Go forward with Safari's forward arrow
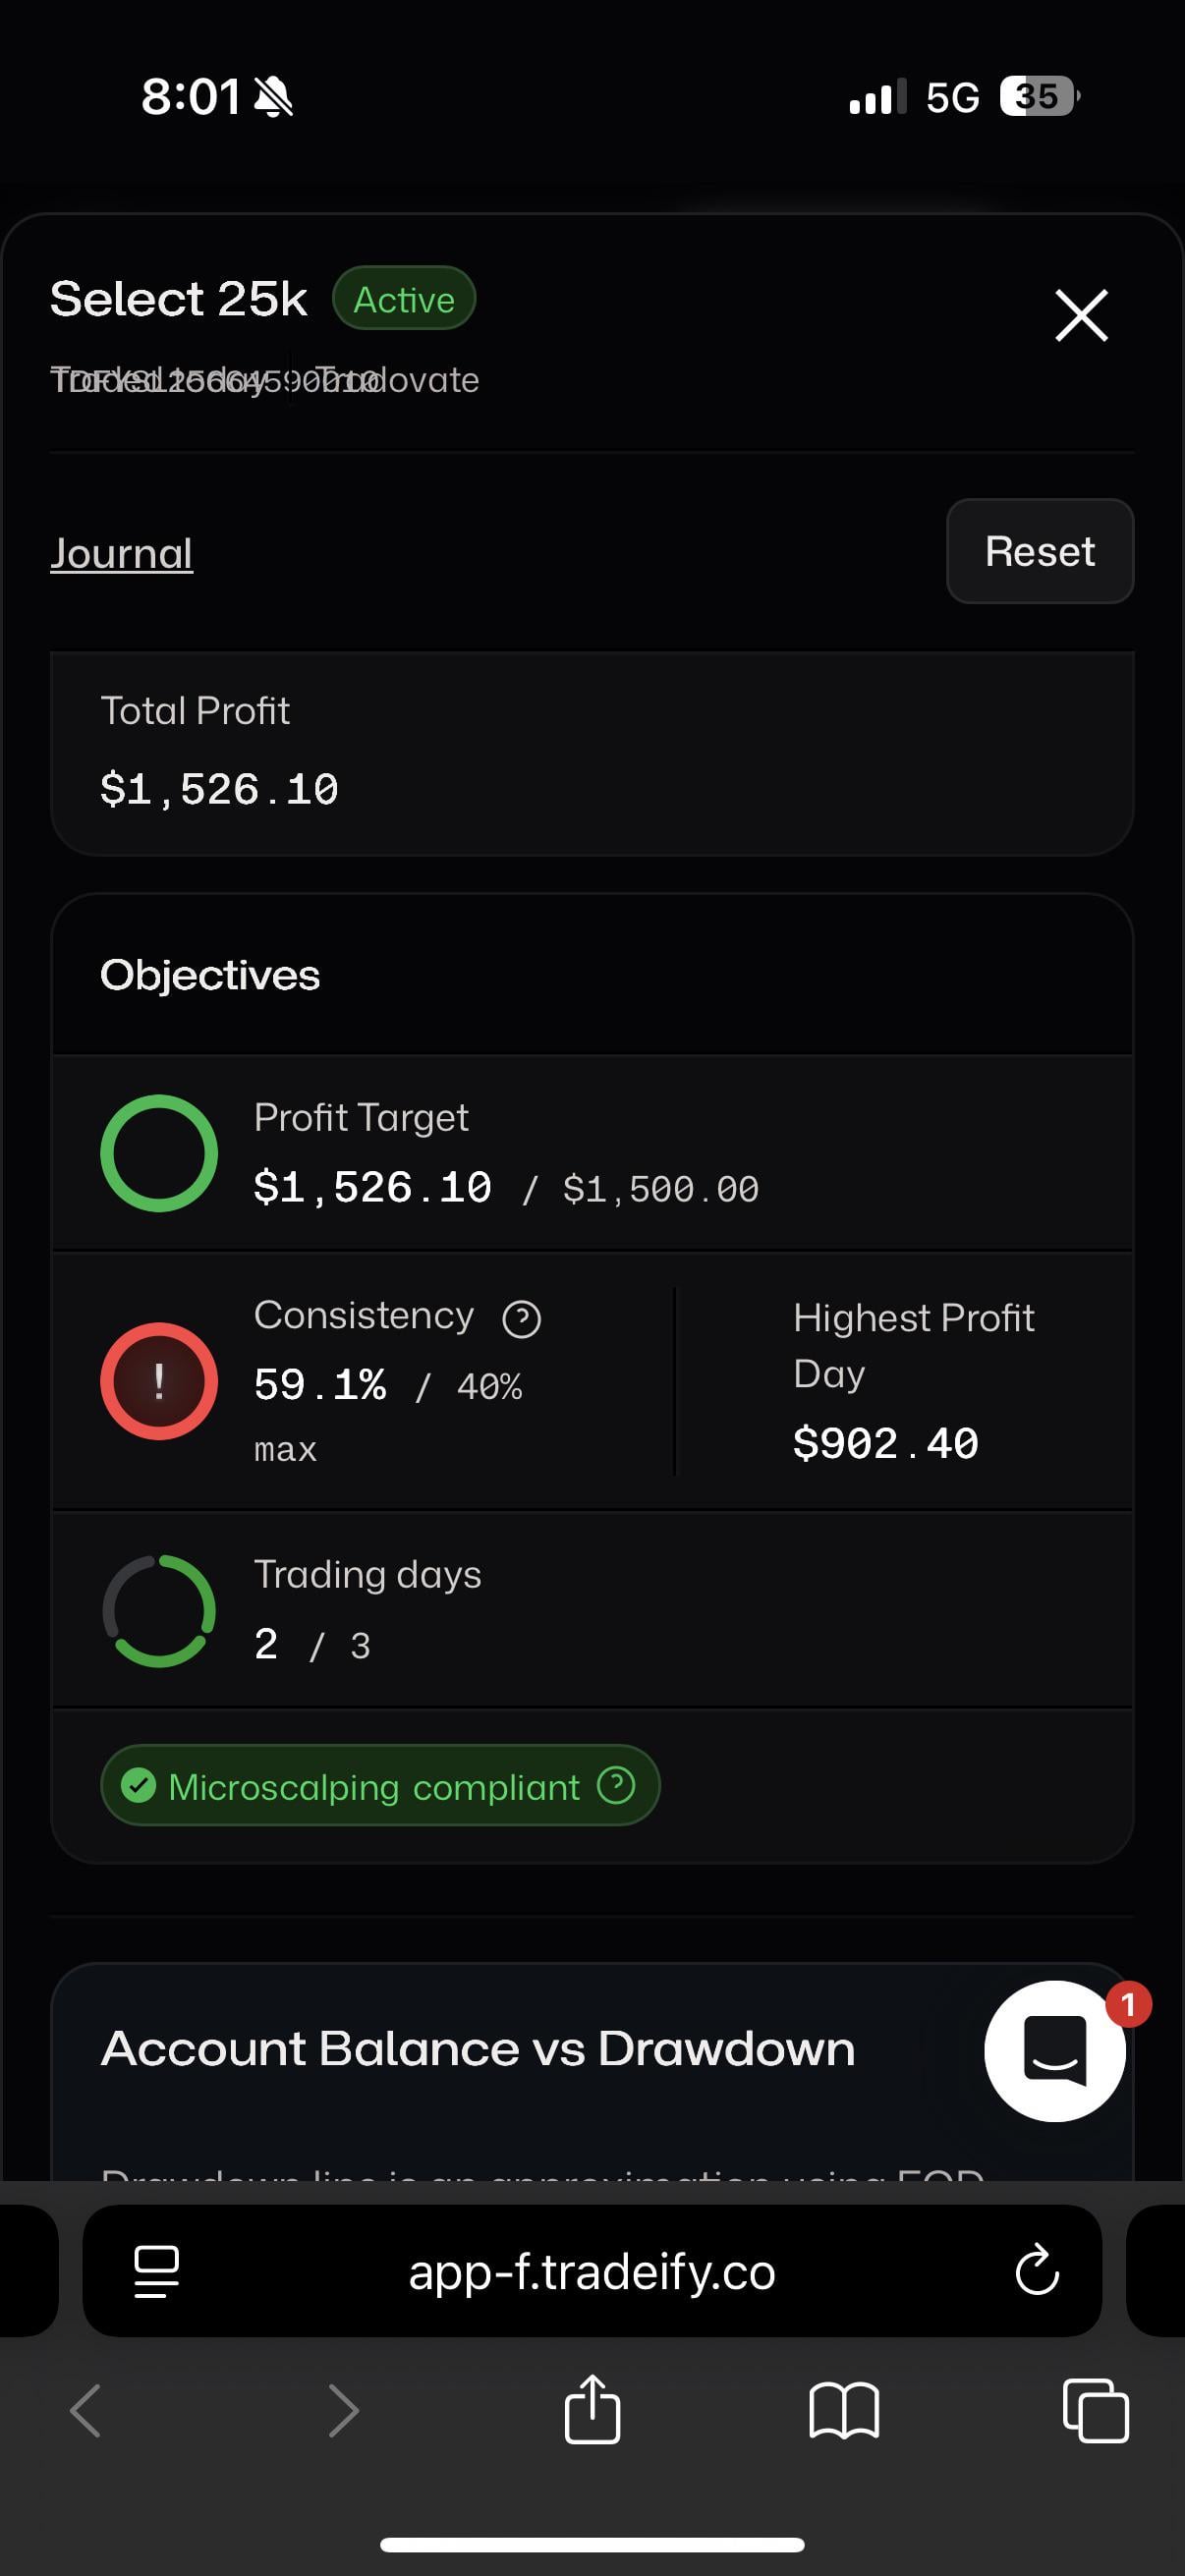The image size is (1185, 2576). (343, 2410)
